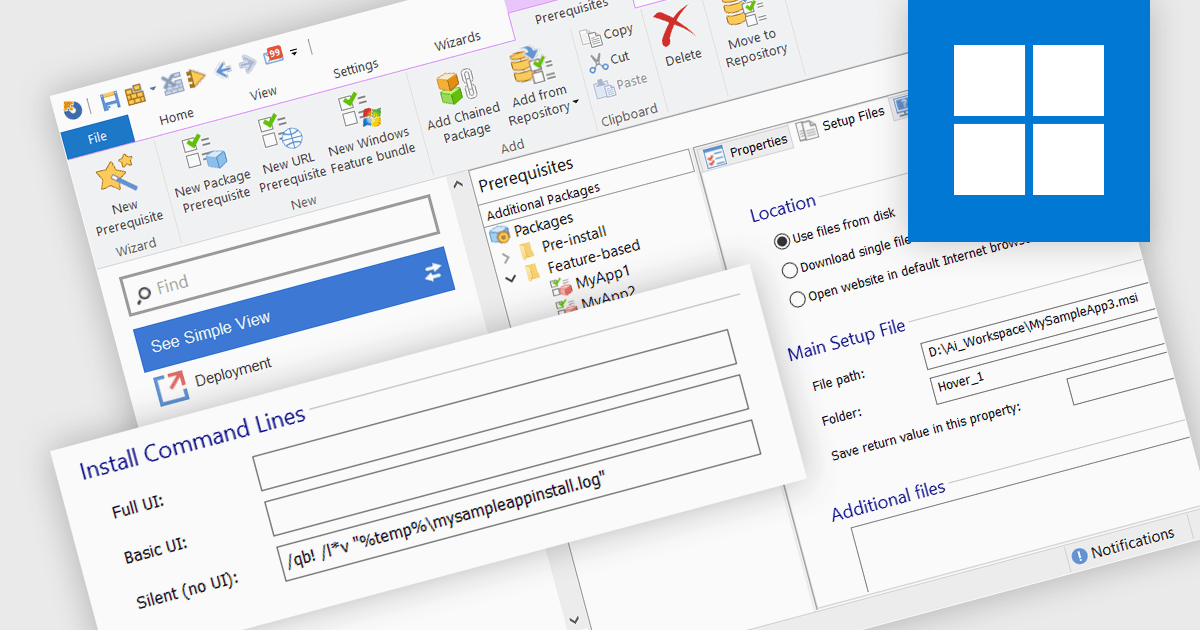Click the Build brick wall icon
The width and height of the screenshot is (1200, 630).
pyautogui.click(x=135, y=94)
